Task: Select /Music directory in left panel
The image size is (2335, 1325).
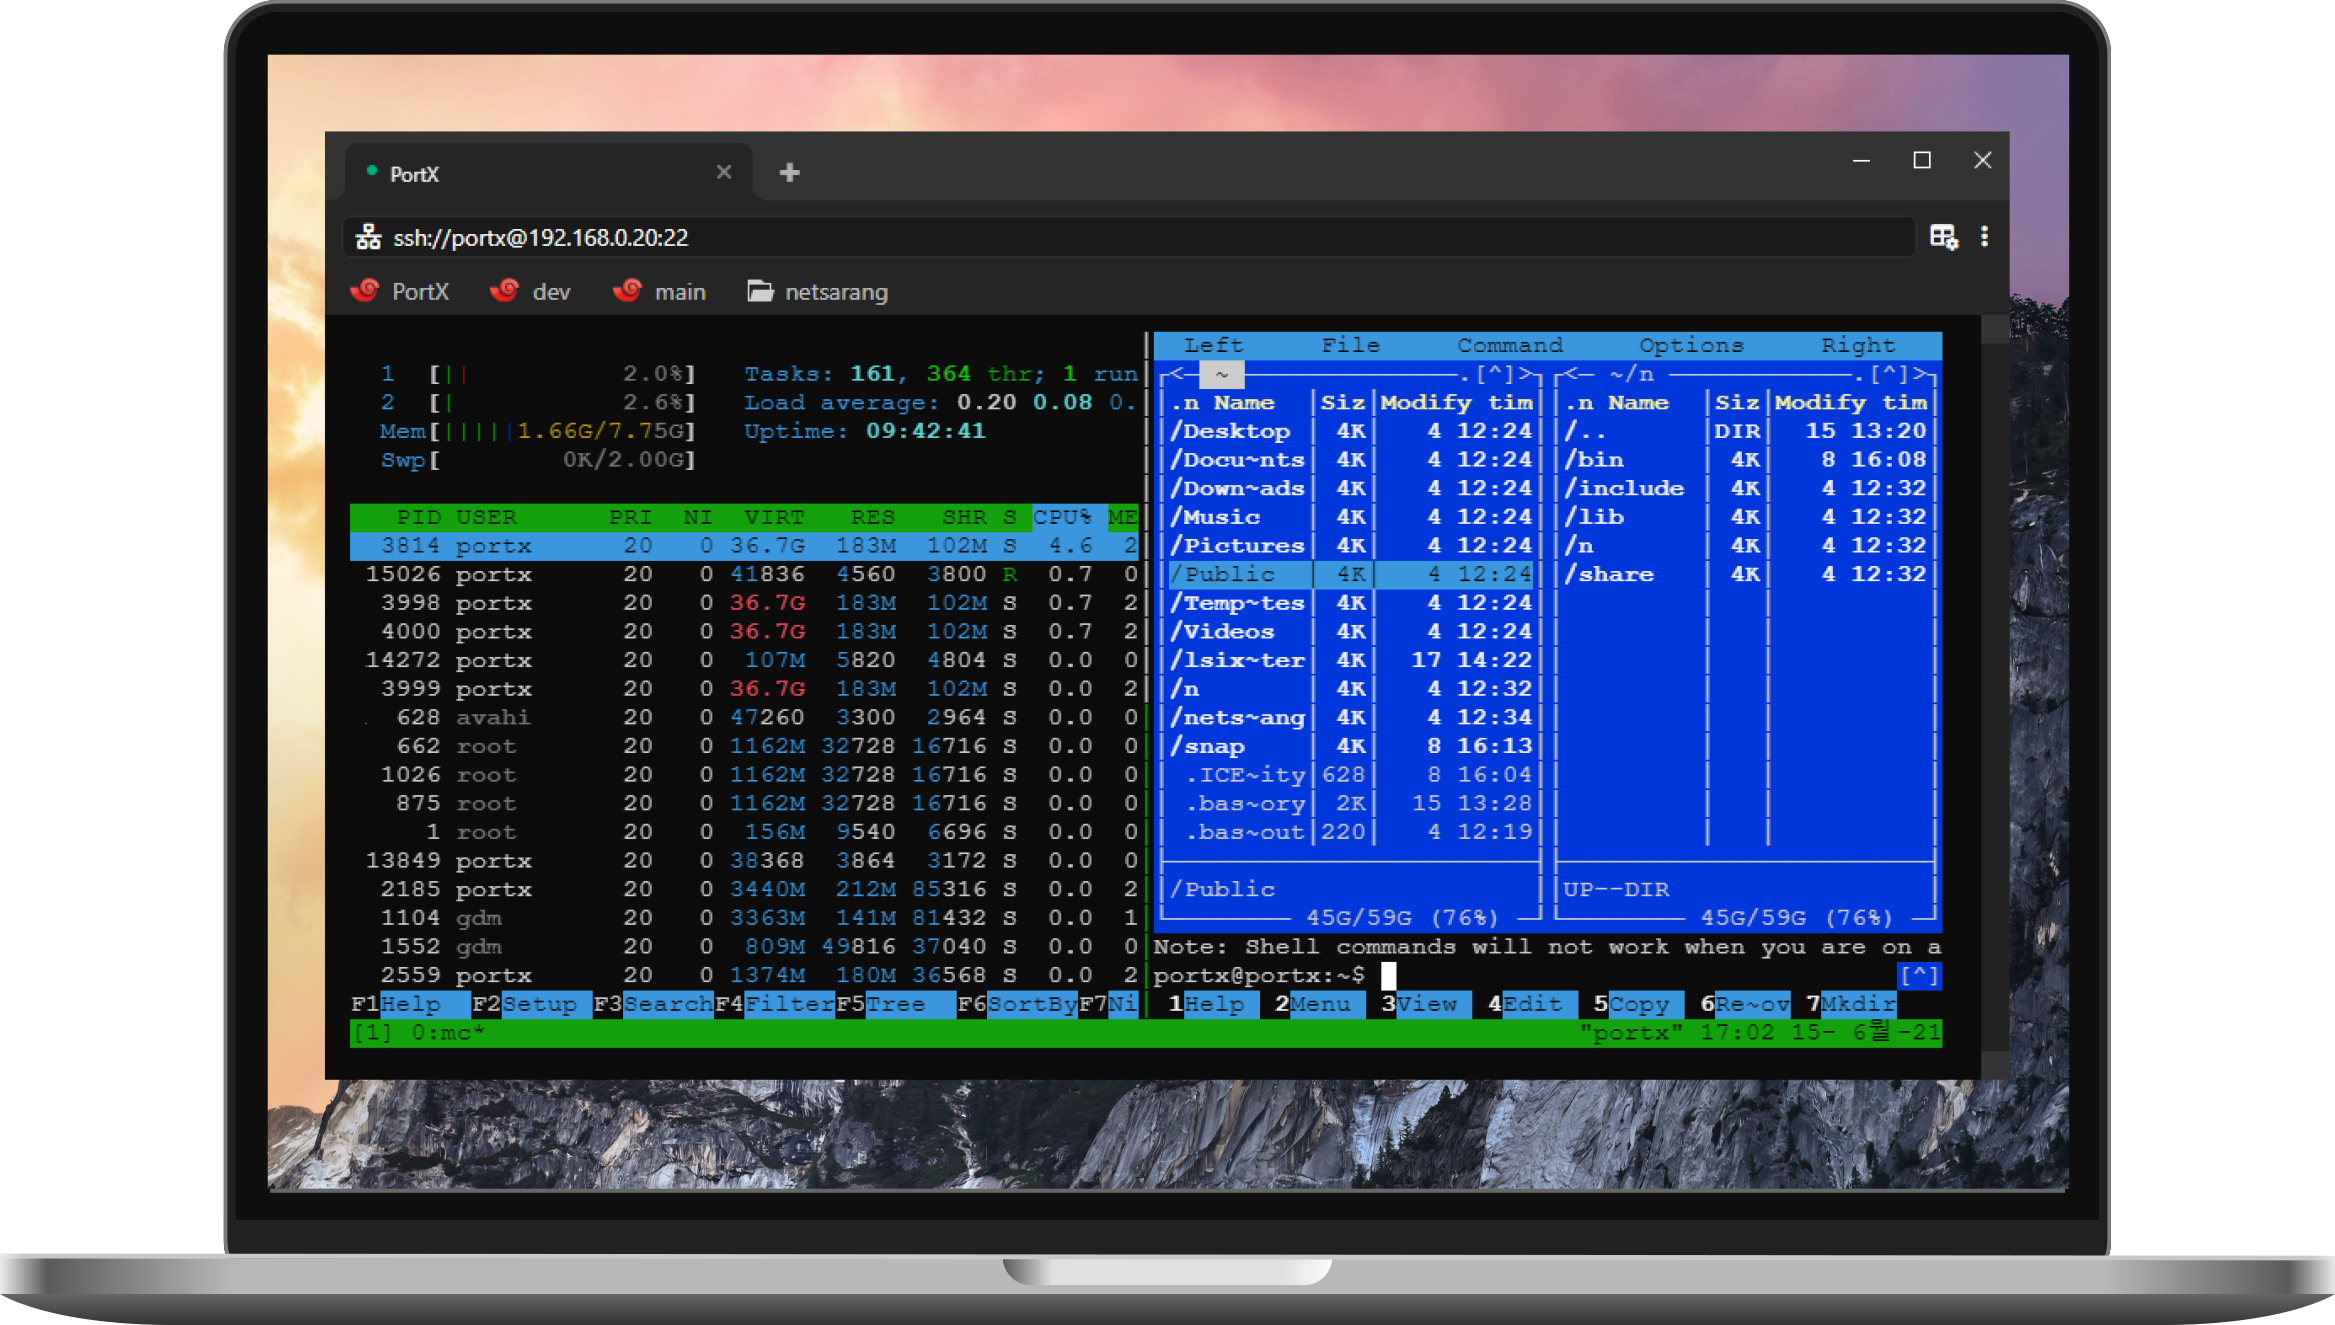Action: point(1350,517)
